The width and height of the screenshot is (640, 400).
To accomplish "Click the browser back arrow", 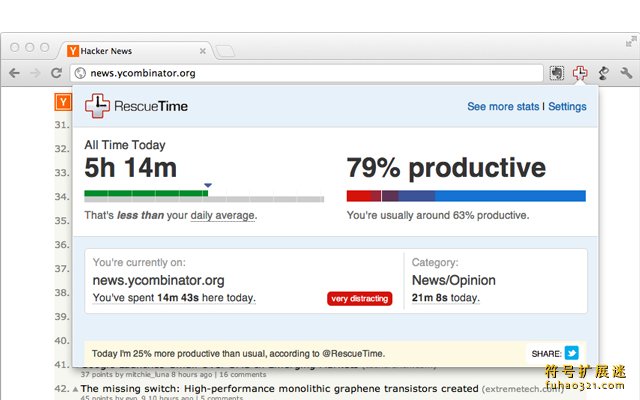I will (15, 73).
